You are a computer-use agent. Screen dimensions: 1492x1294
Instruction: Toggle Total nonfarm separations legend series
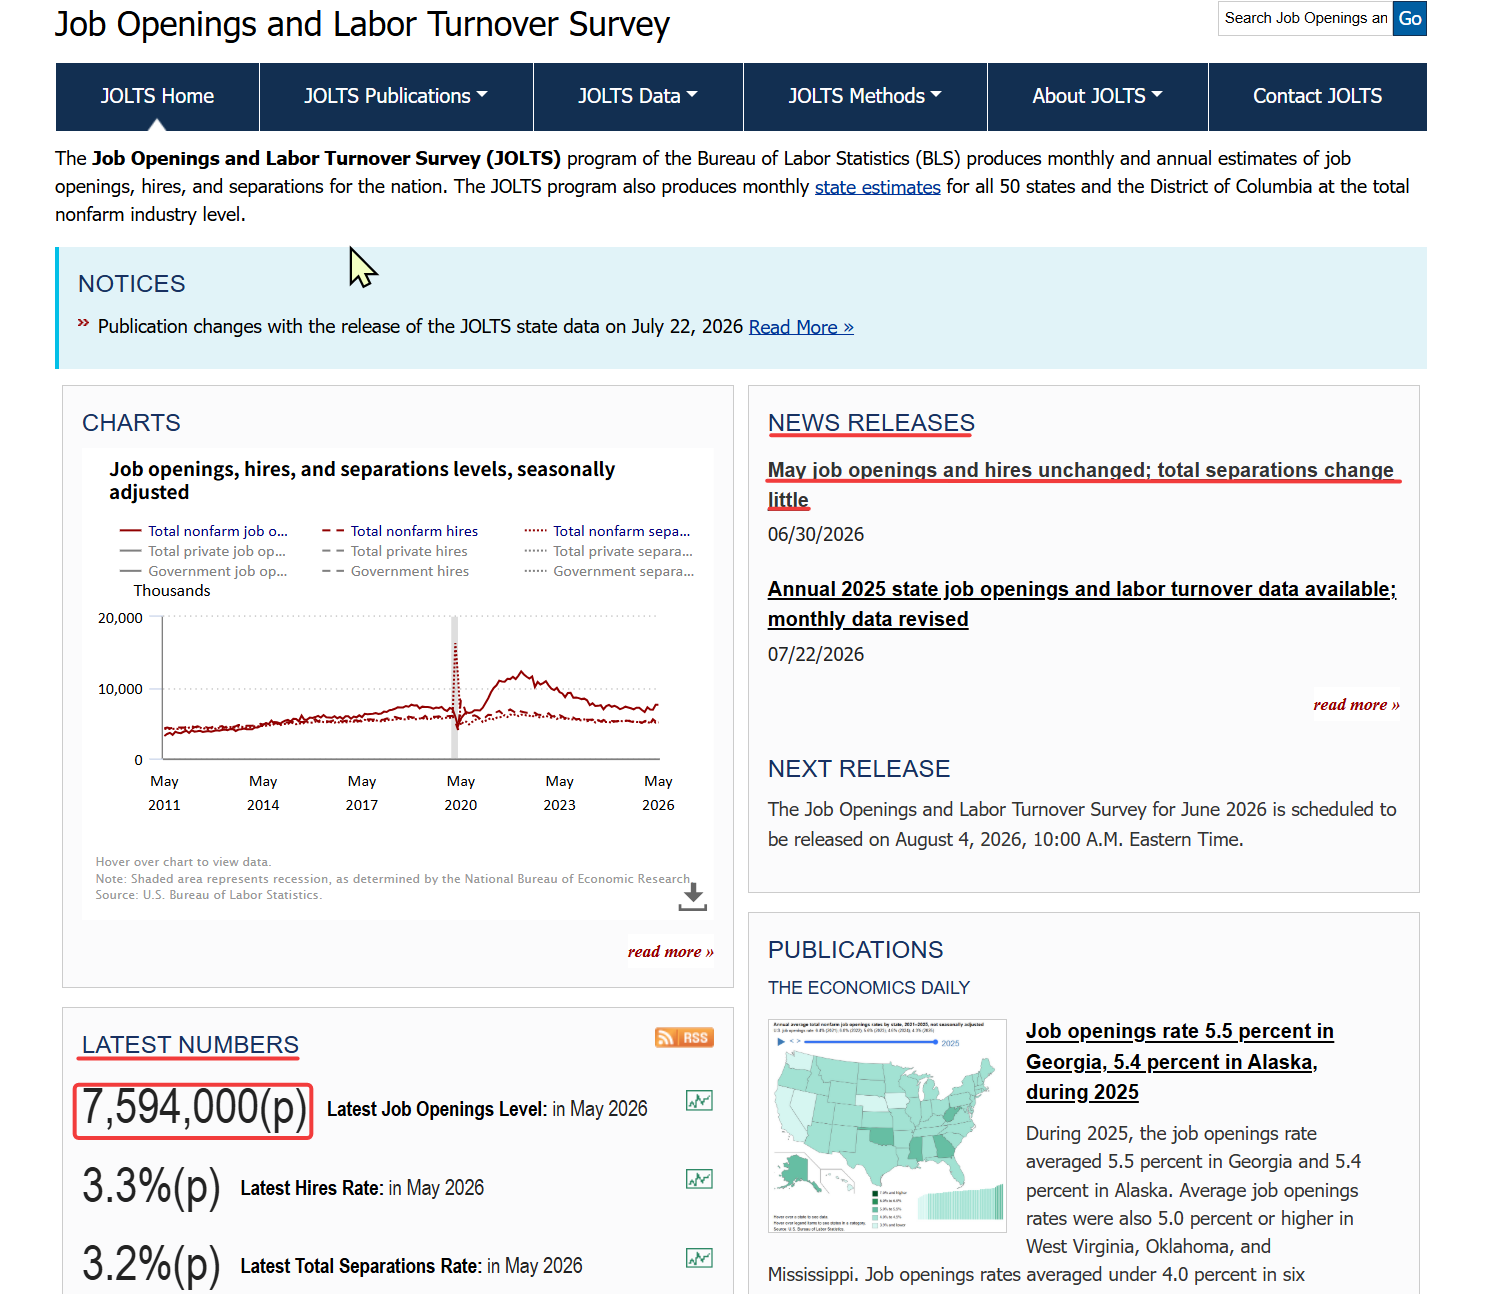tap(607, 531)
